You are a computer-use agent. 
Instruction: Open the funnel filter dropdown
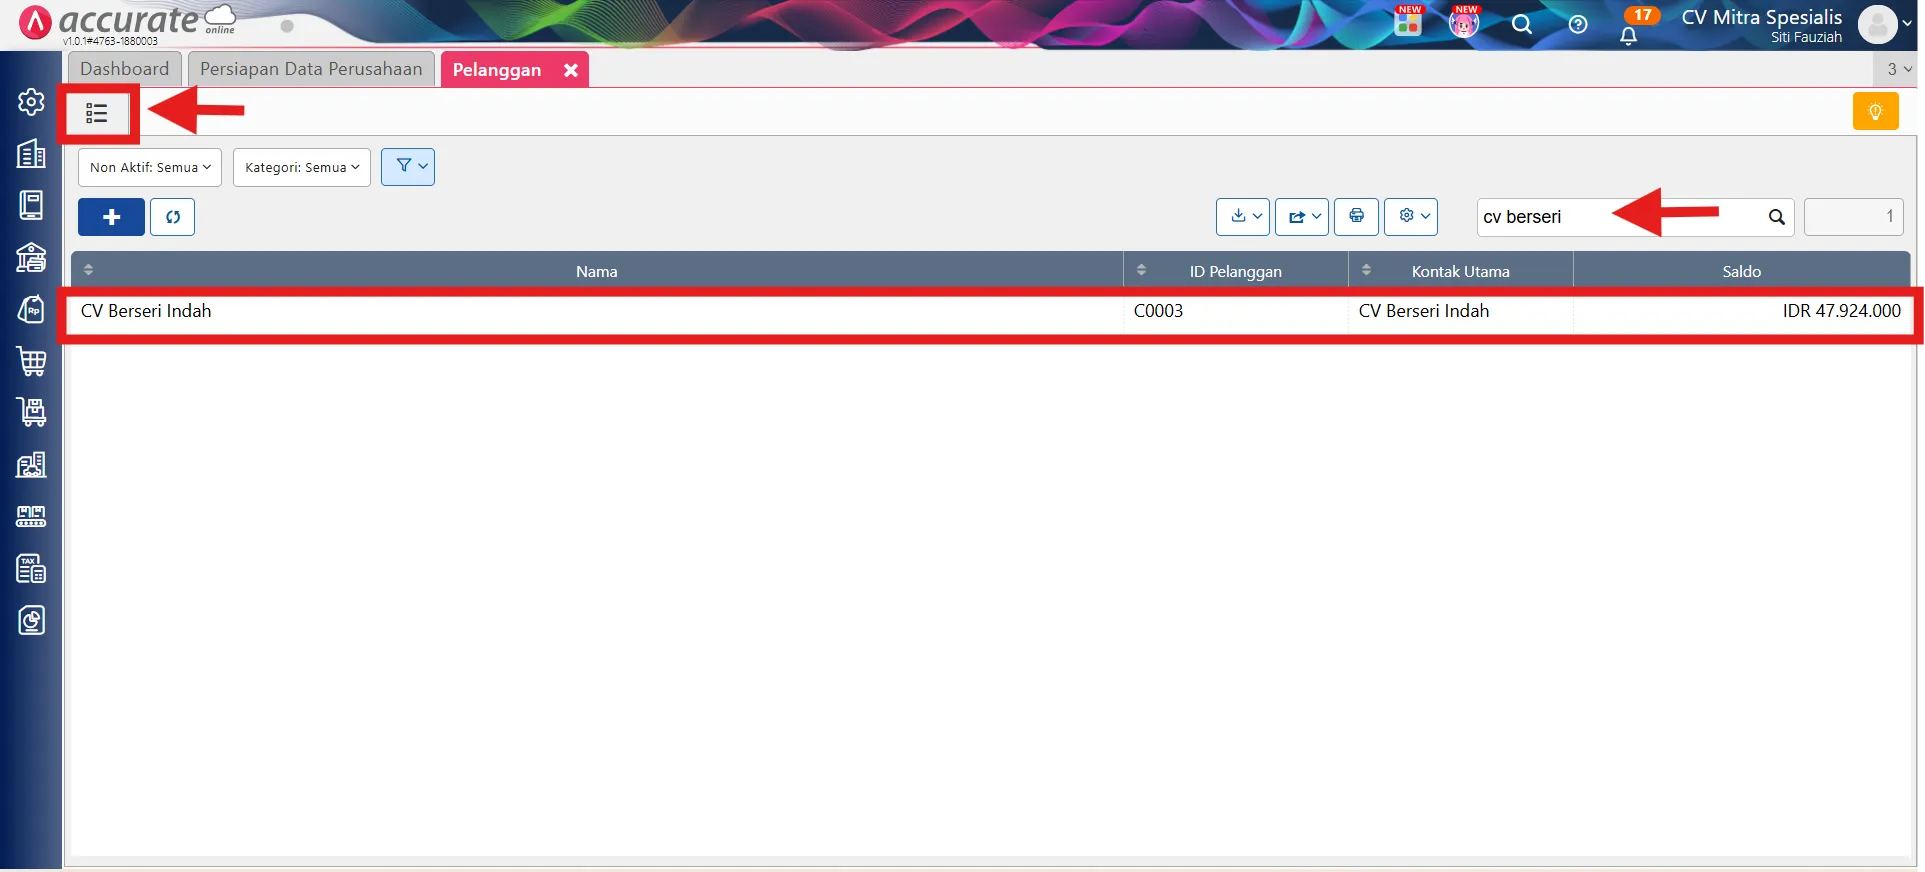[408, 167]
